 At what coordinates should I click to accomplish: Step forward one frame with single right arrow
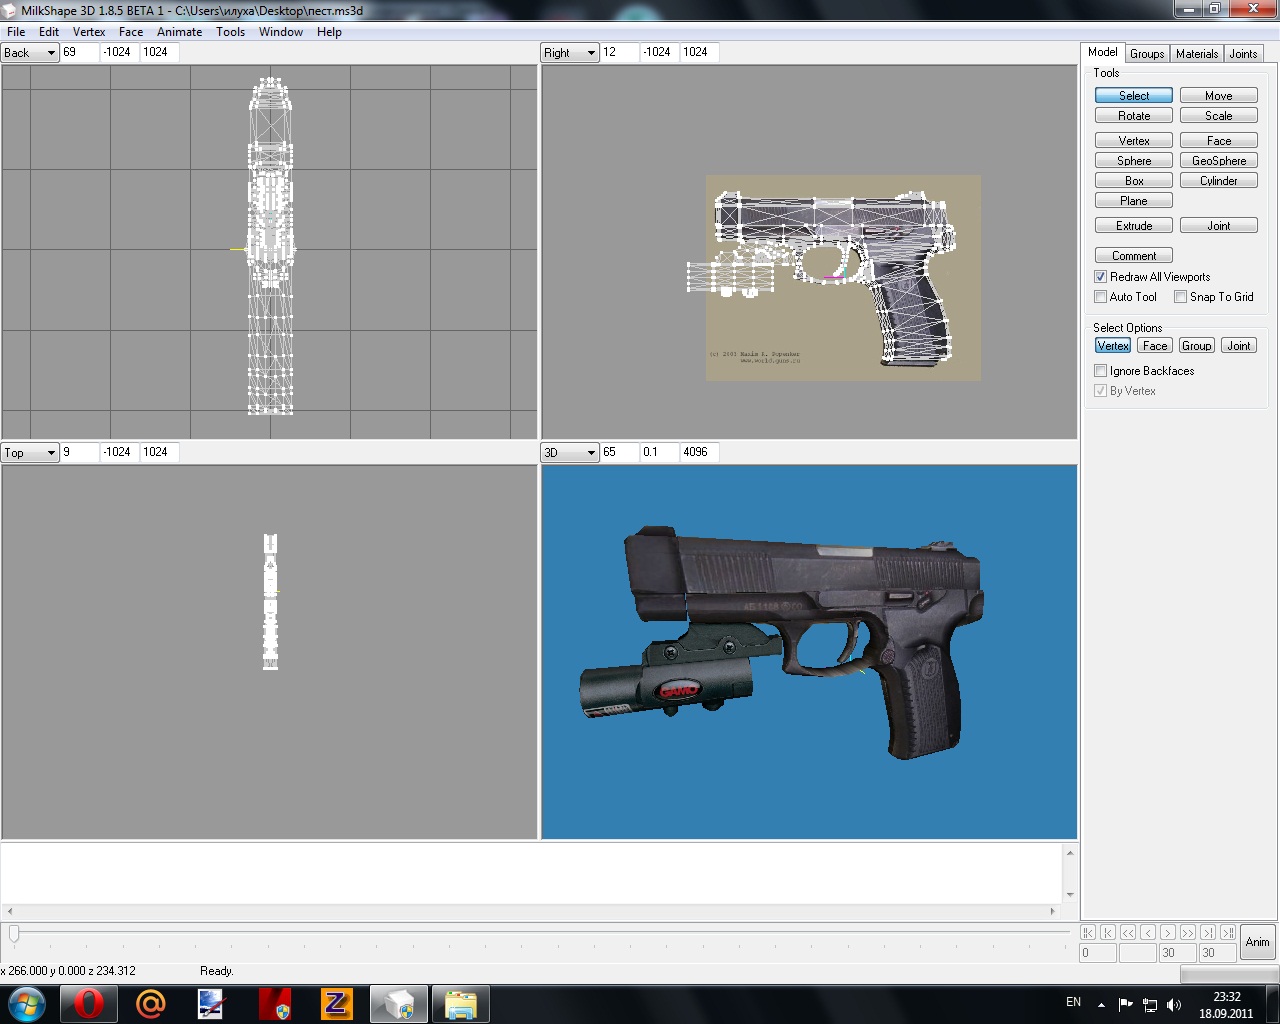click(1167, 932)
